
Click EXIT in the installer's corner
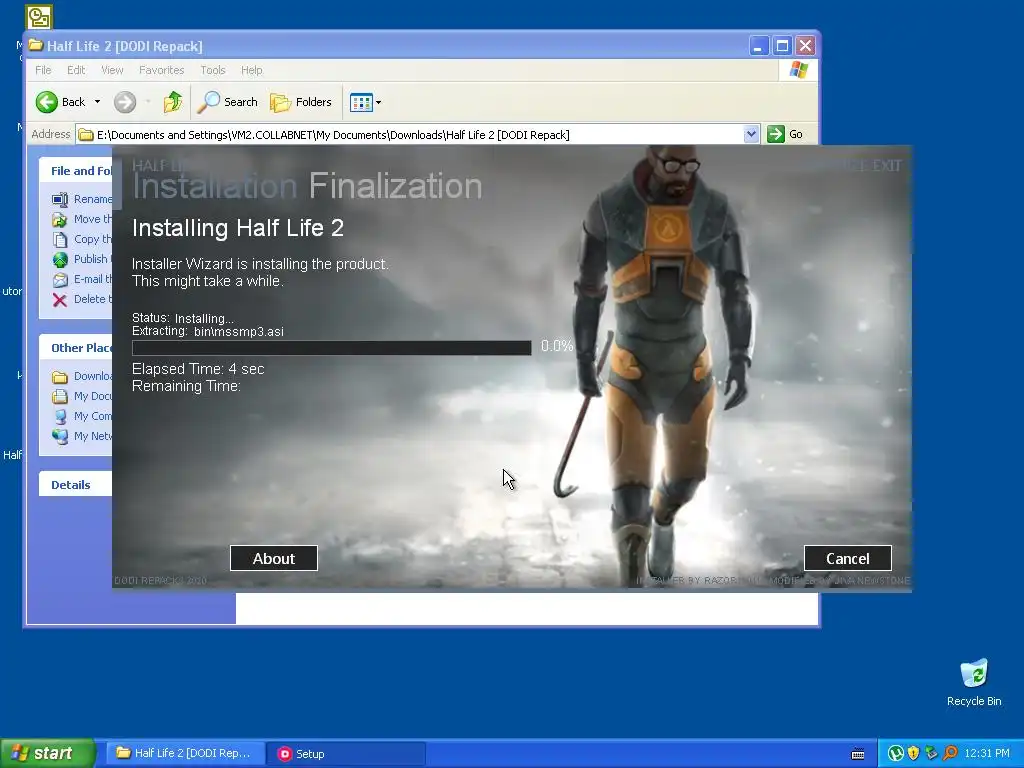point(886,165)
